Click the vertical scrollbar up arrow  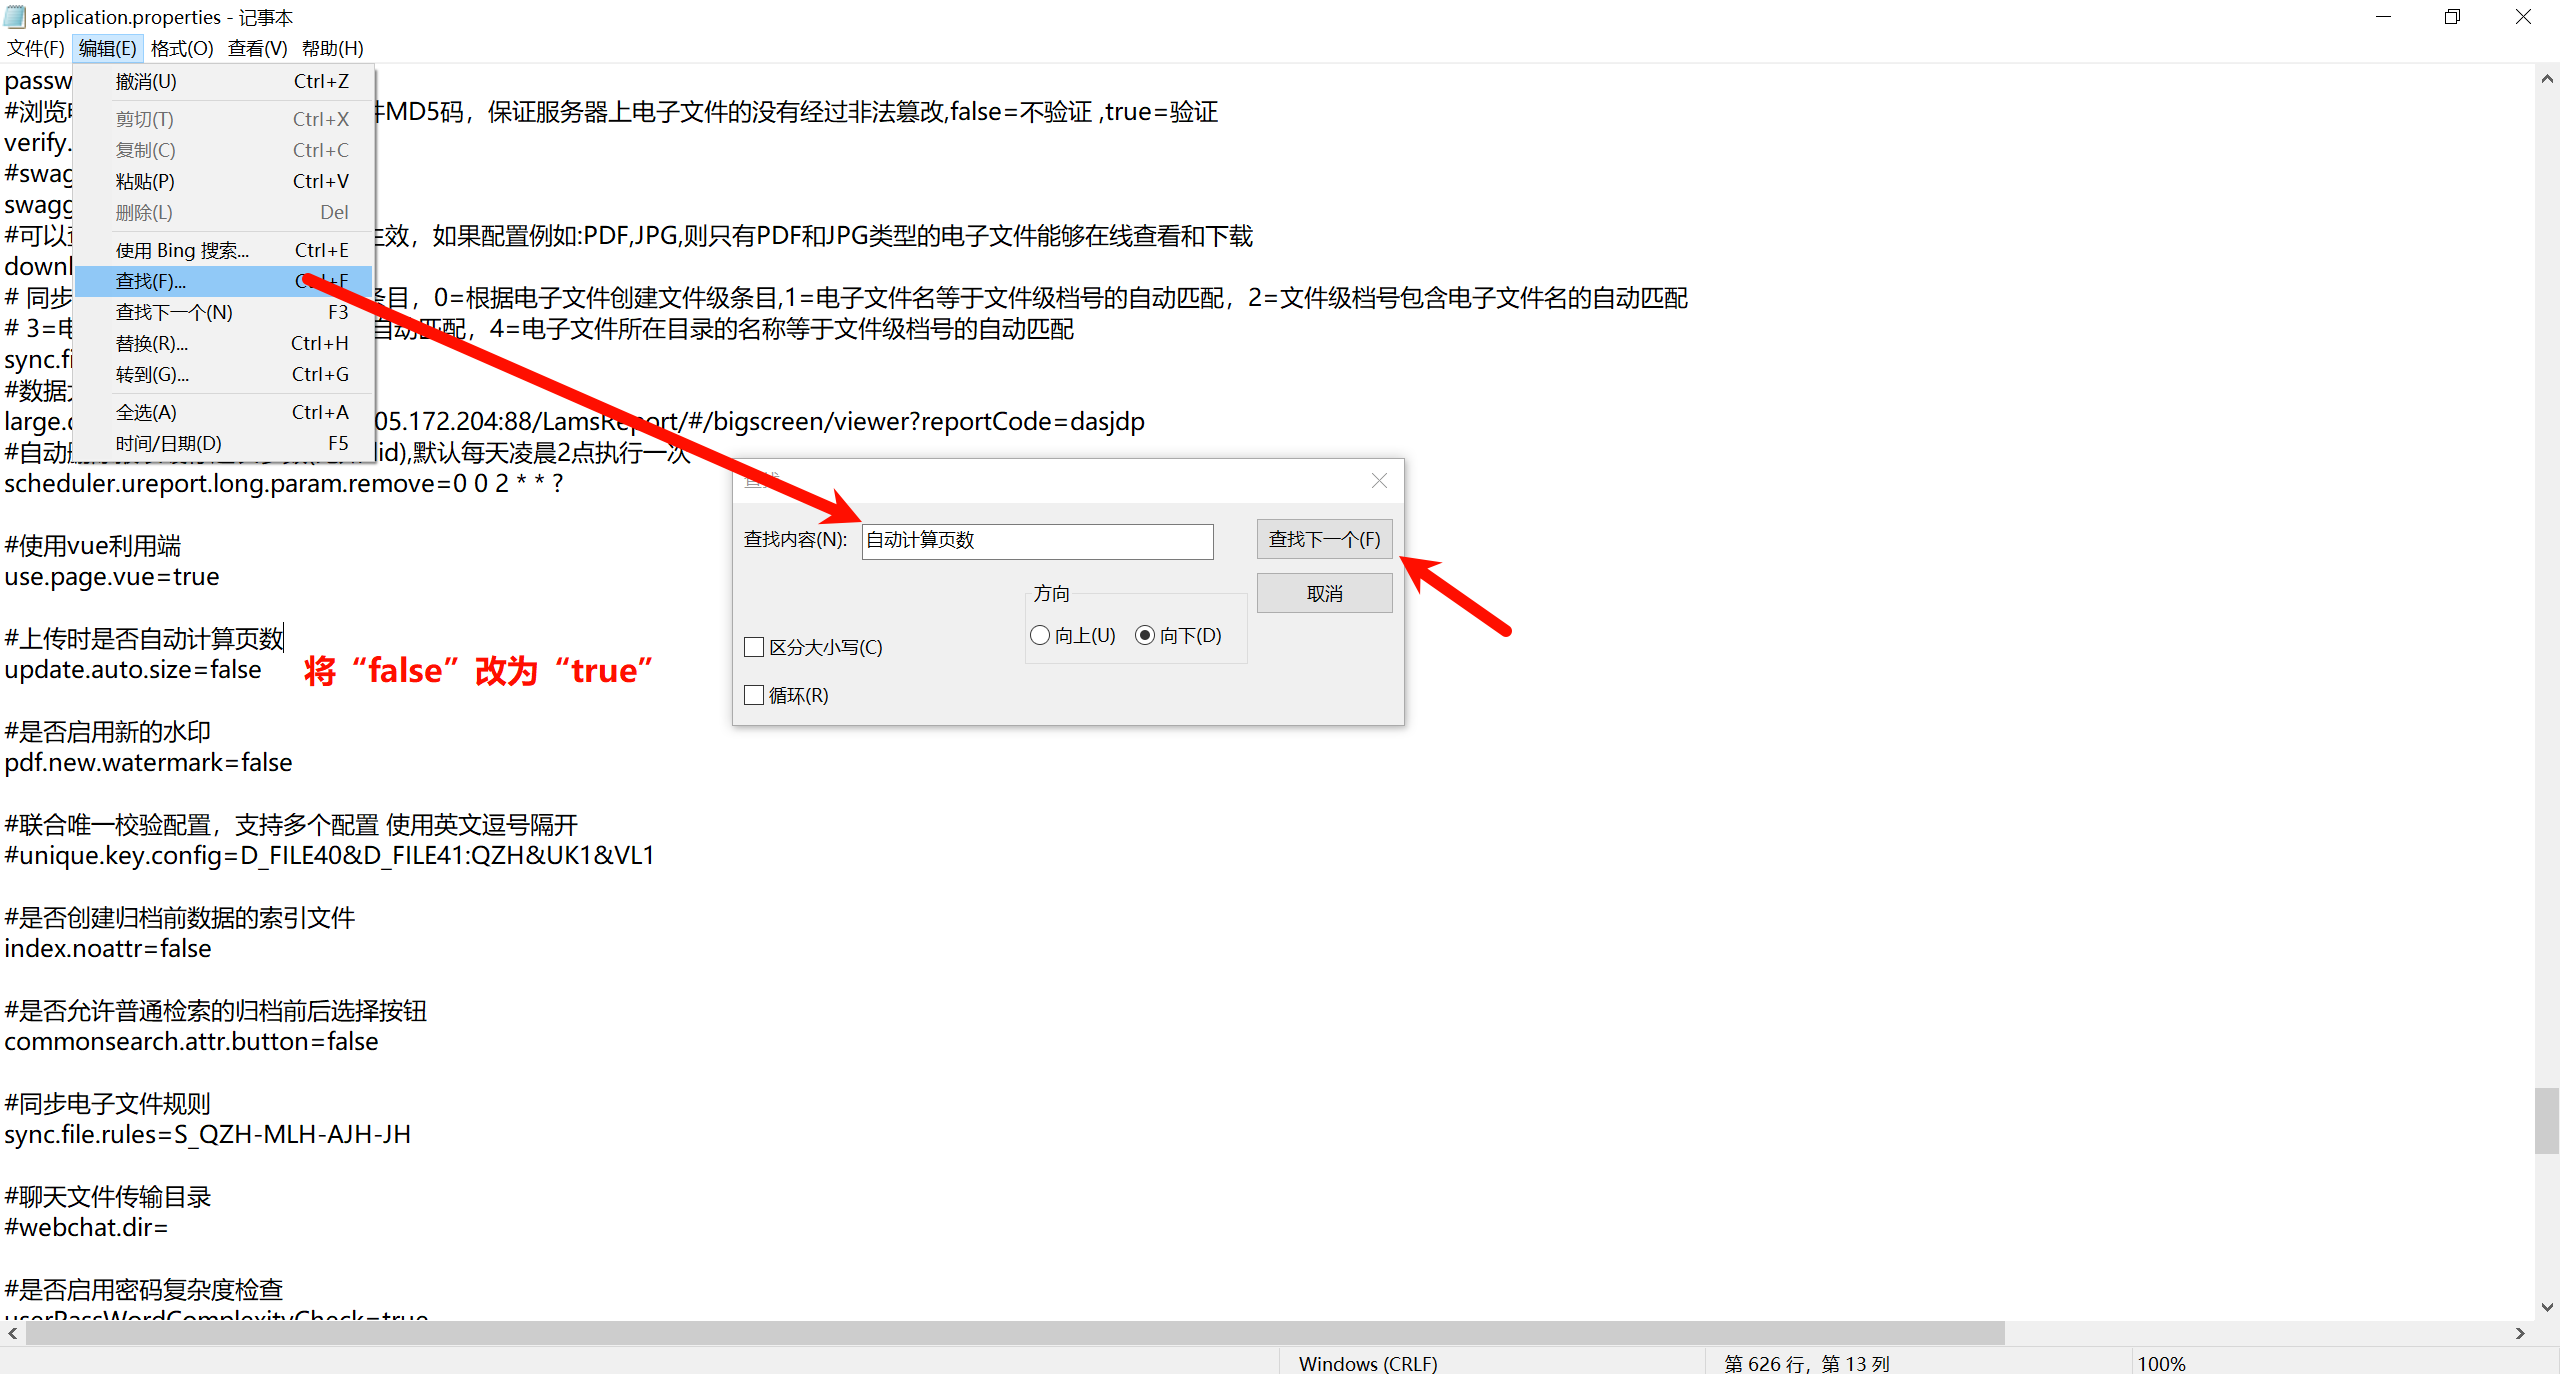(x=2546, y=79)
